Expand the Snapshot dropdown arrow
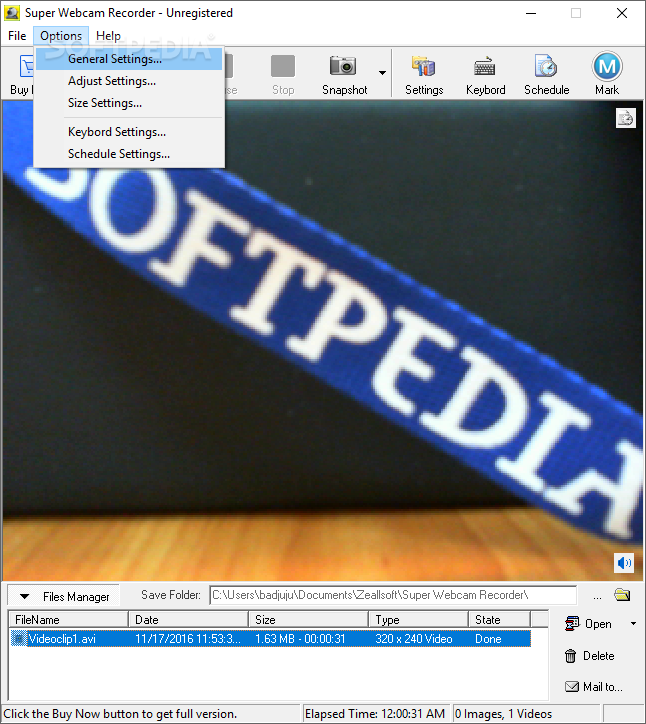The image size is (646, 724). tap(382, 73)
